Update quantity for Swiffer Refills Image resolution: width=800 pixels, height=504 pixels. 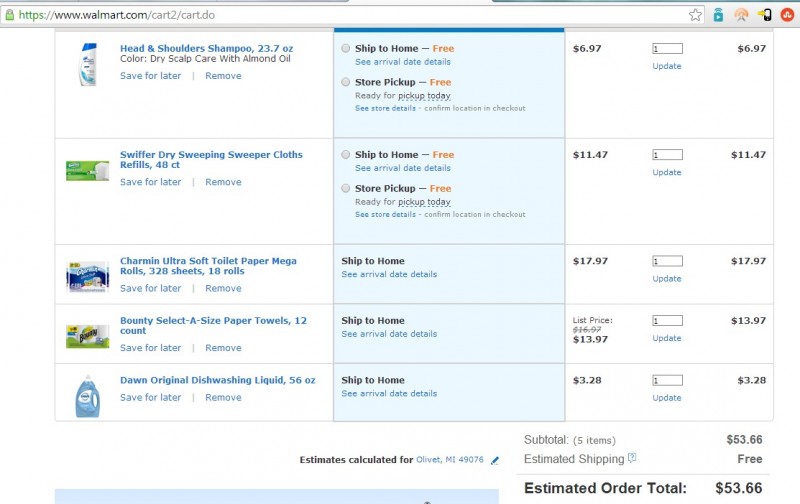click(x=667, y=172)
